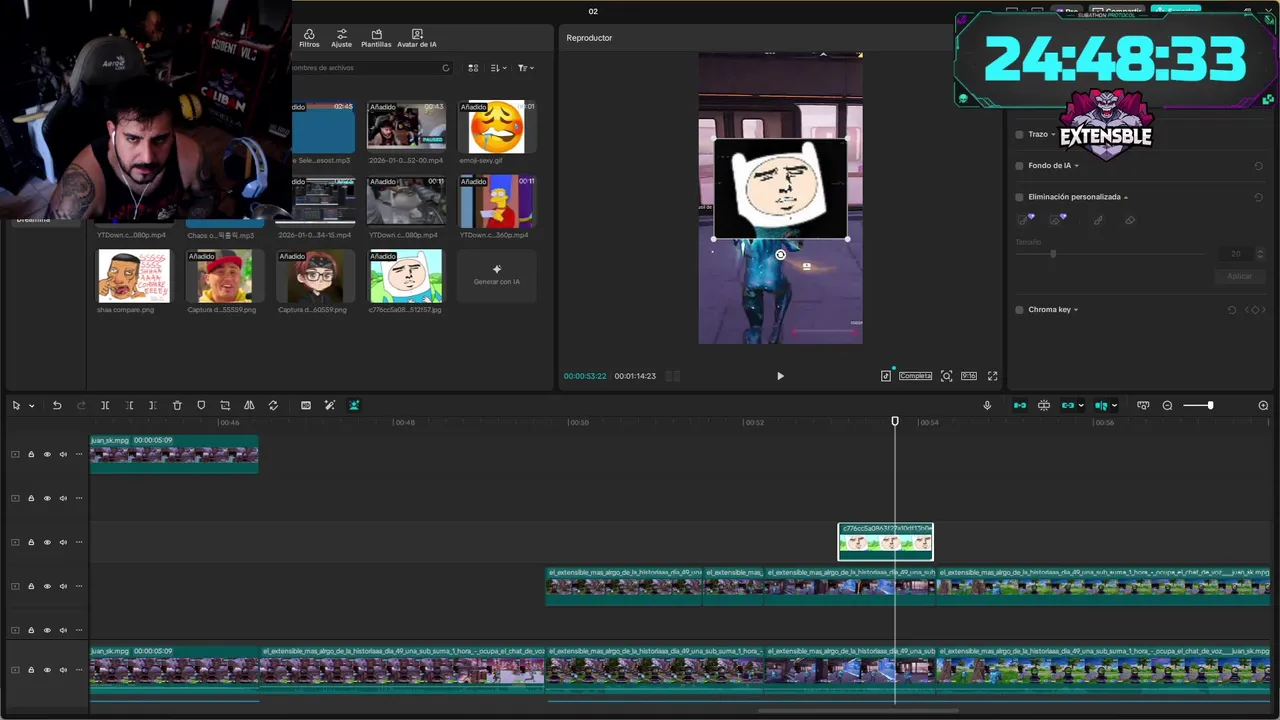Enable the Trazo checkbox
The width and height of the screenshot is (1280, 720).
point(1019,134)
